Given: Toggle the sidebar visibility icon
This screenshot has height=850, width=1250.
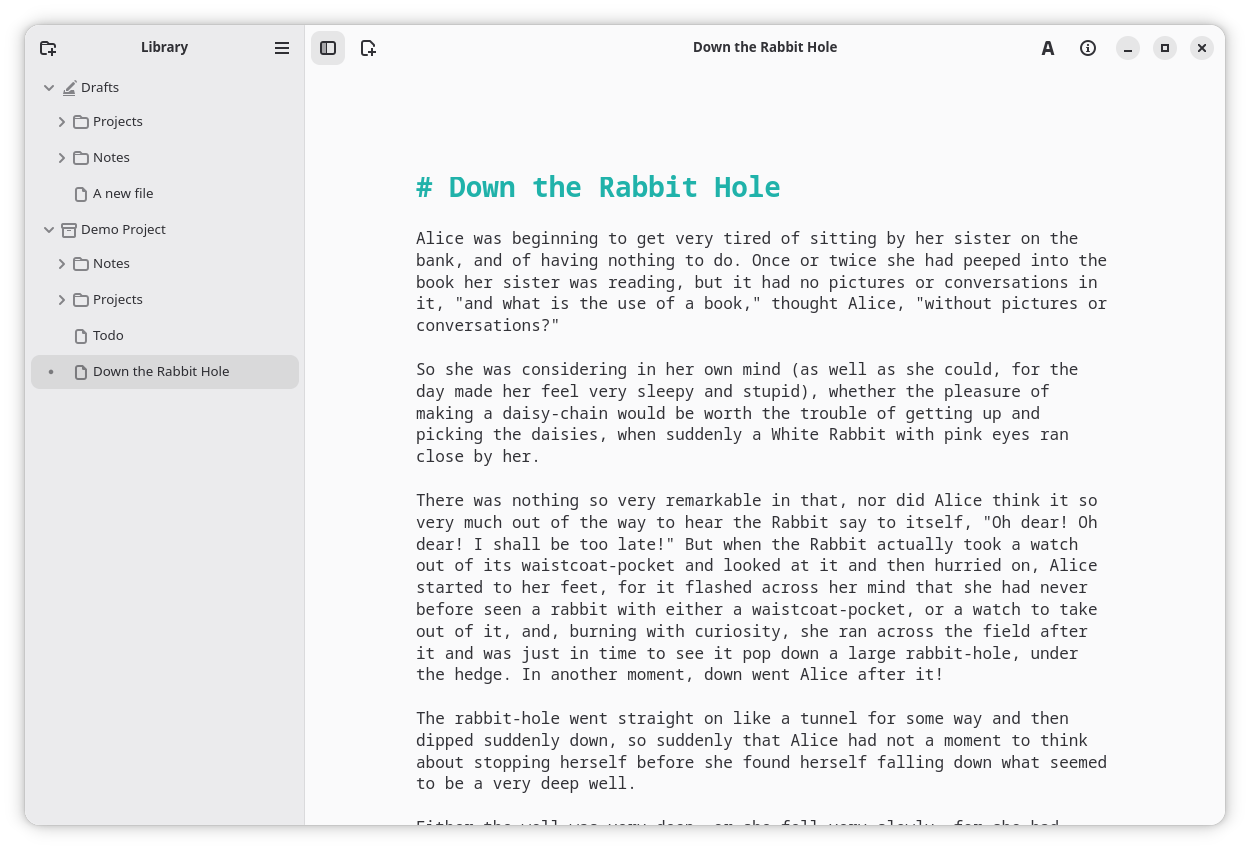Looking at the screenshot, I should (x=328, y=47).
